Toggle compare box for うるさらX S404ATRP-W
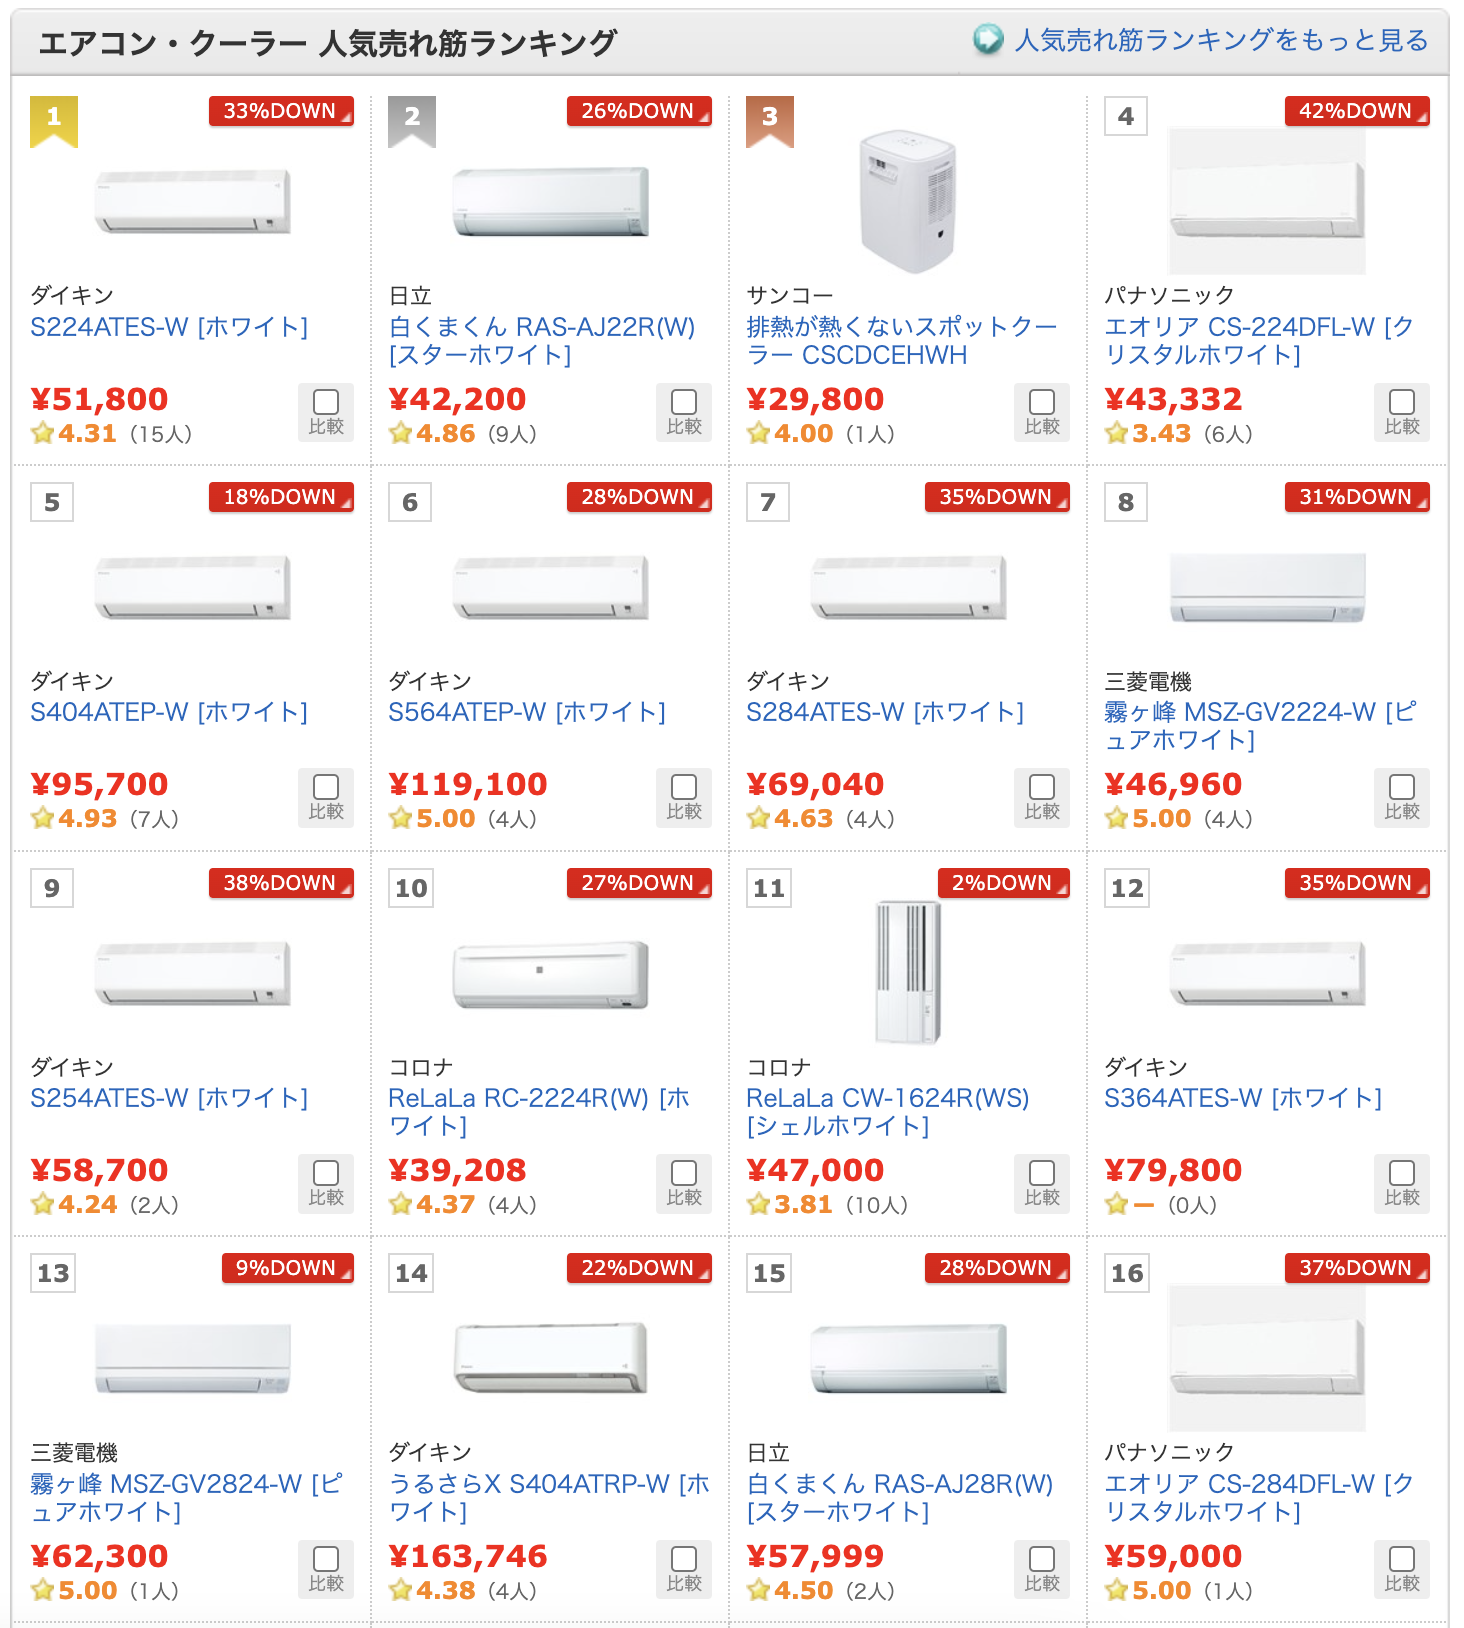 click(x=684, y=1558)
